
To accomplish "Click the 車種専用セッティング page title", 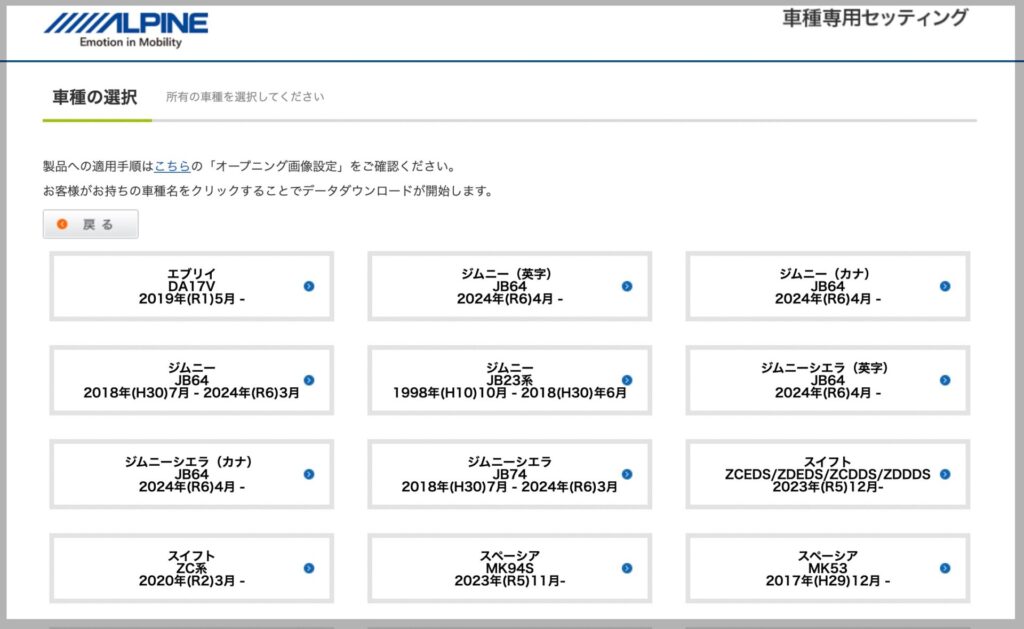I will point(874,18).
